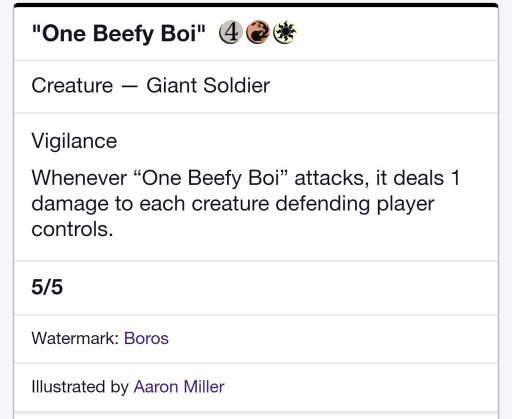512x419 pixels.
Task: Click the word "Creature" in type line
Action: point(72,86)
